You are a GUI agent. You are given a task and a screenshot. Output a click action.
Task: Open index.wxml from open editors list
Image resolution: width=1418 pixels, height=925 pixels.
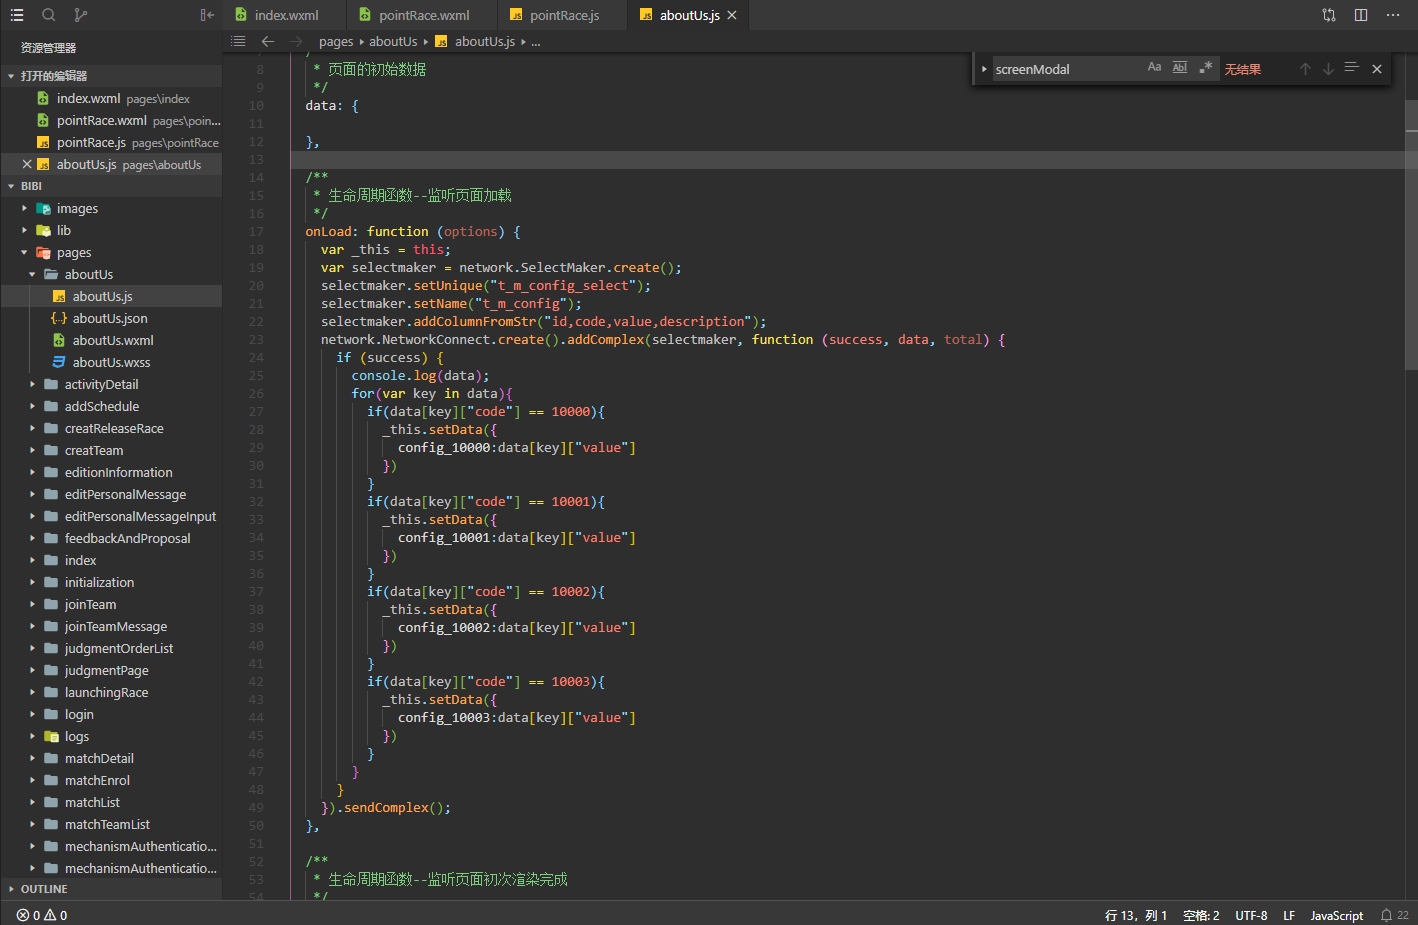coord(110,98)
